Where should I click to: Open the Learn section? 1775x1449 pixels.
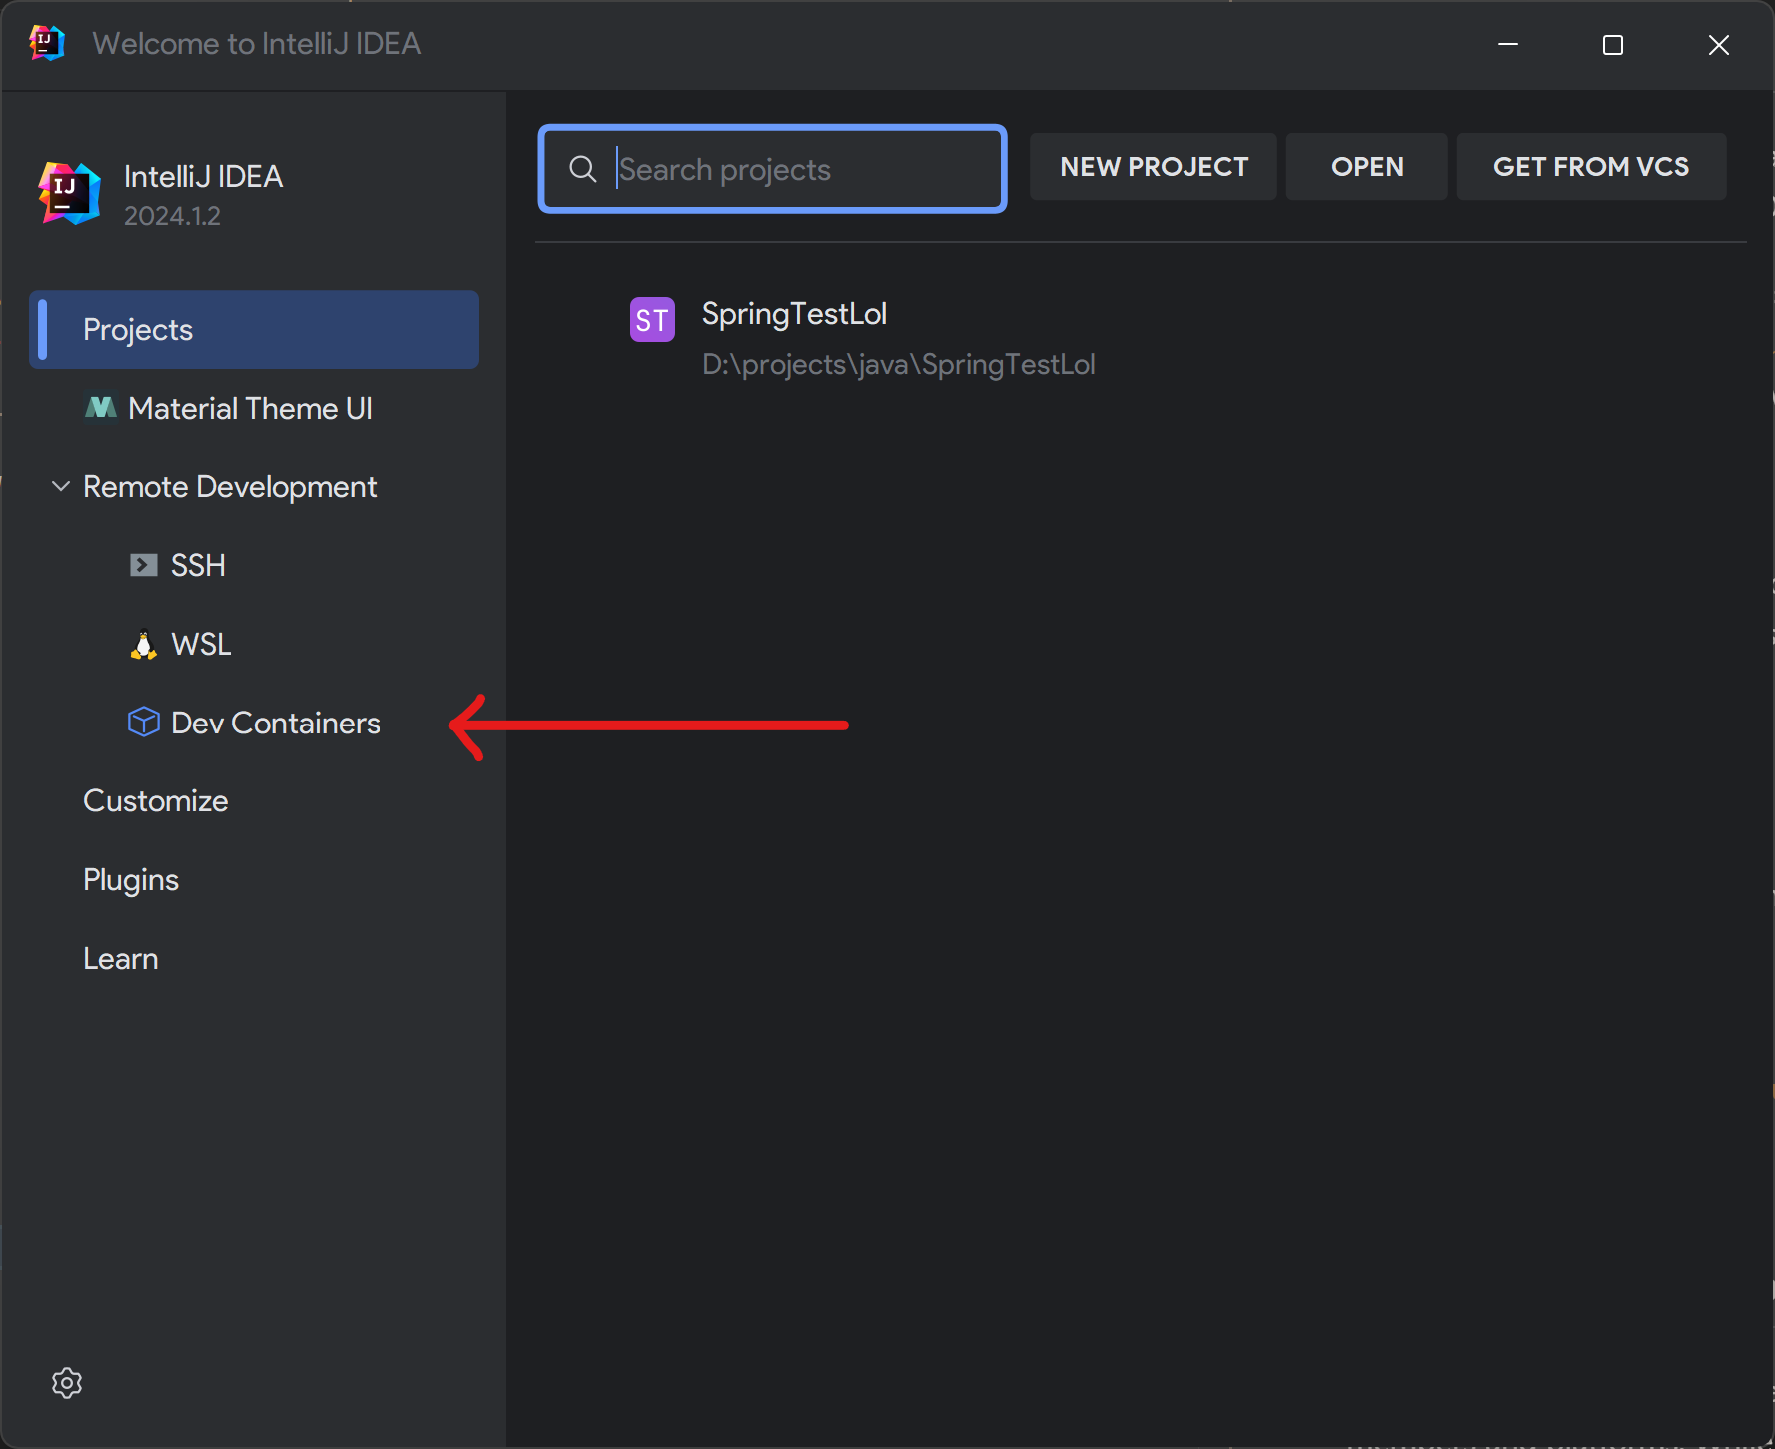[x=121, y=959]
